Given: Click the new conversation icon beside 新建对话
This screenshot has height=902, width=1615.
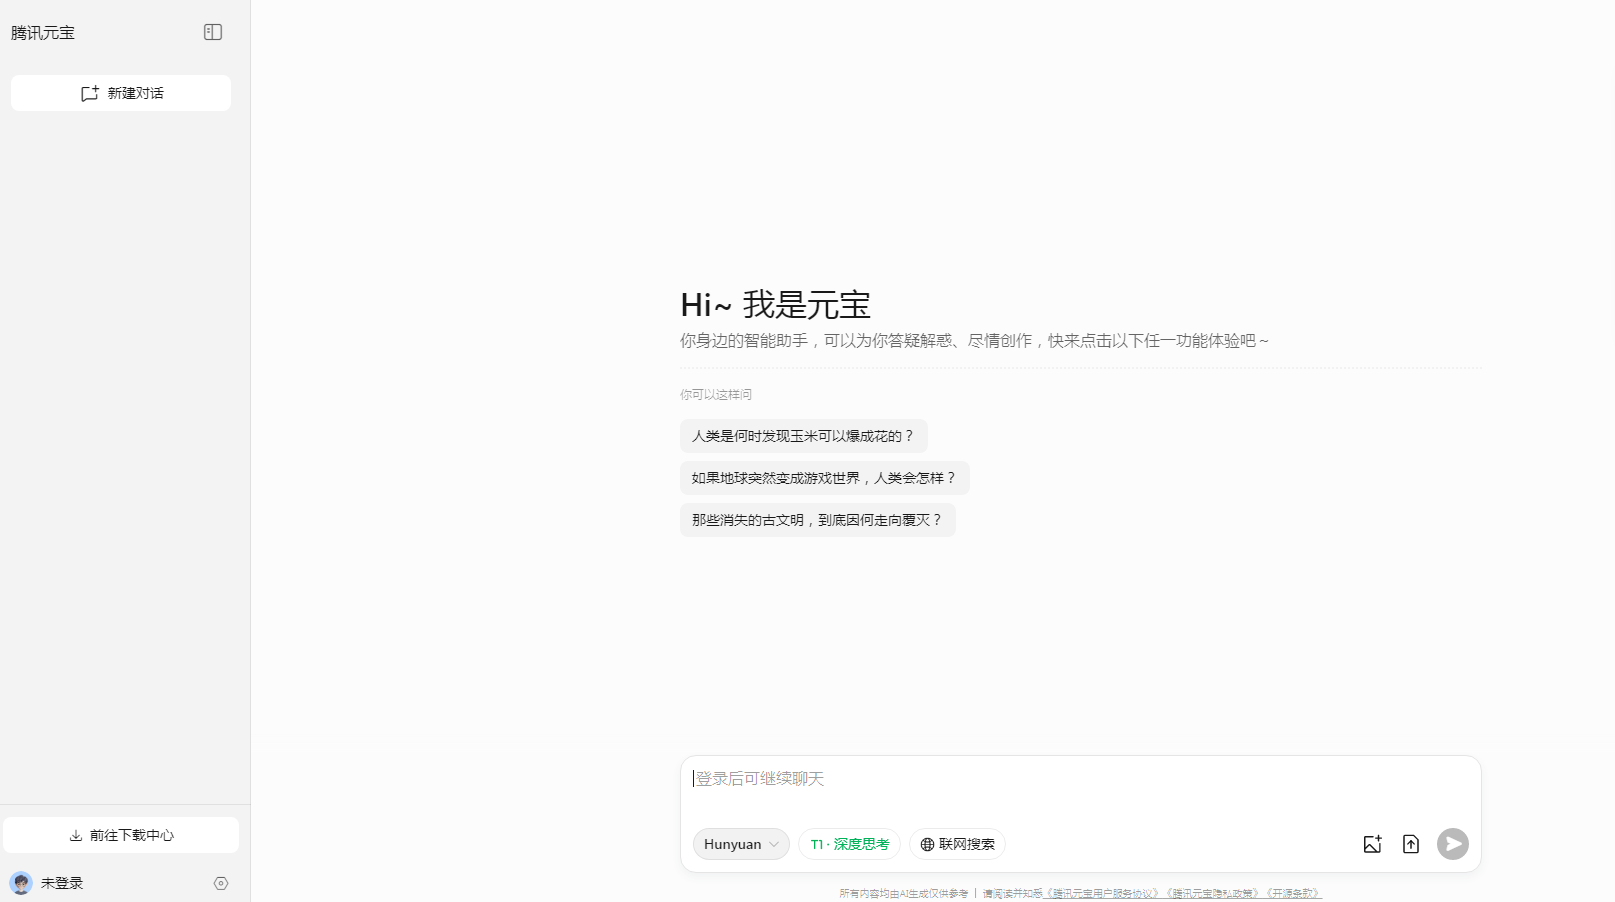Looking at the screenshot, I should 90,92.
